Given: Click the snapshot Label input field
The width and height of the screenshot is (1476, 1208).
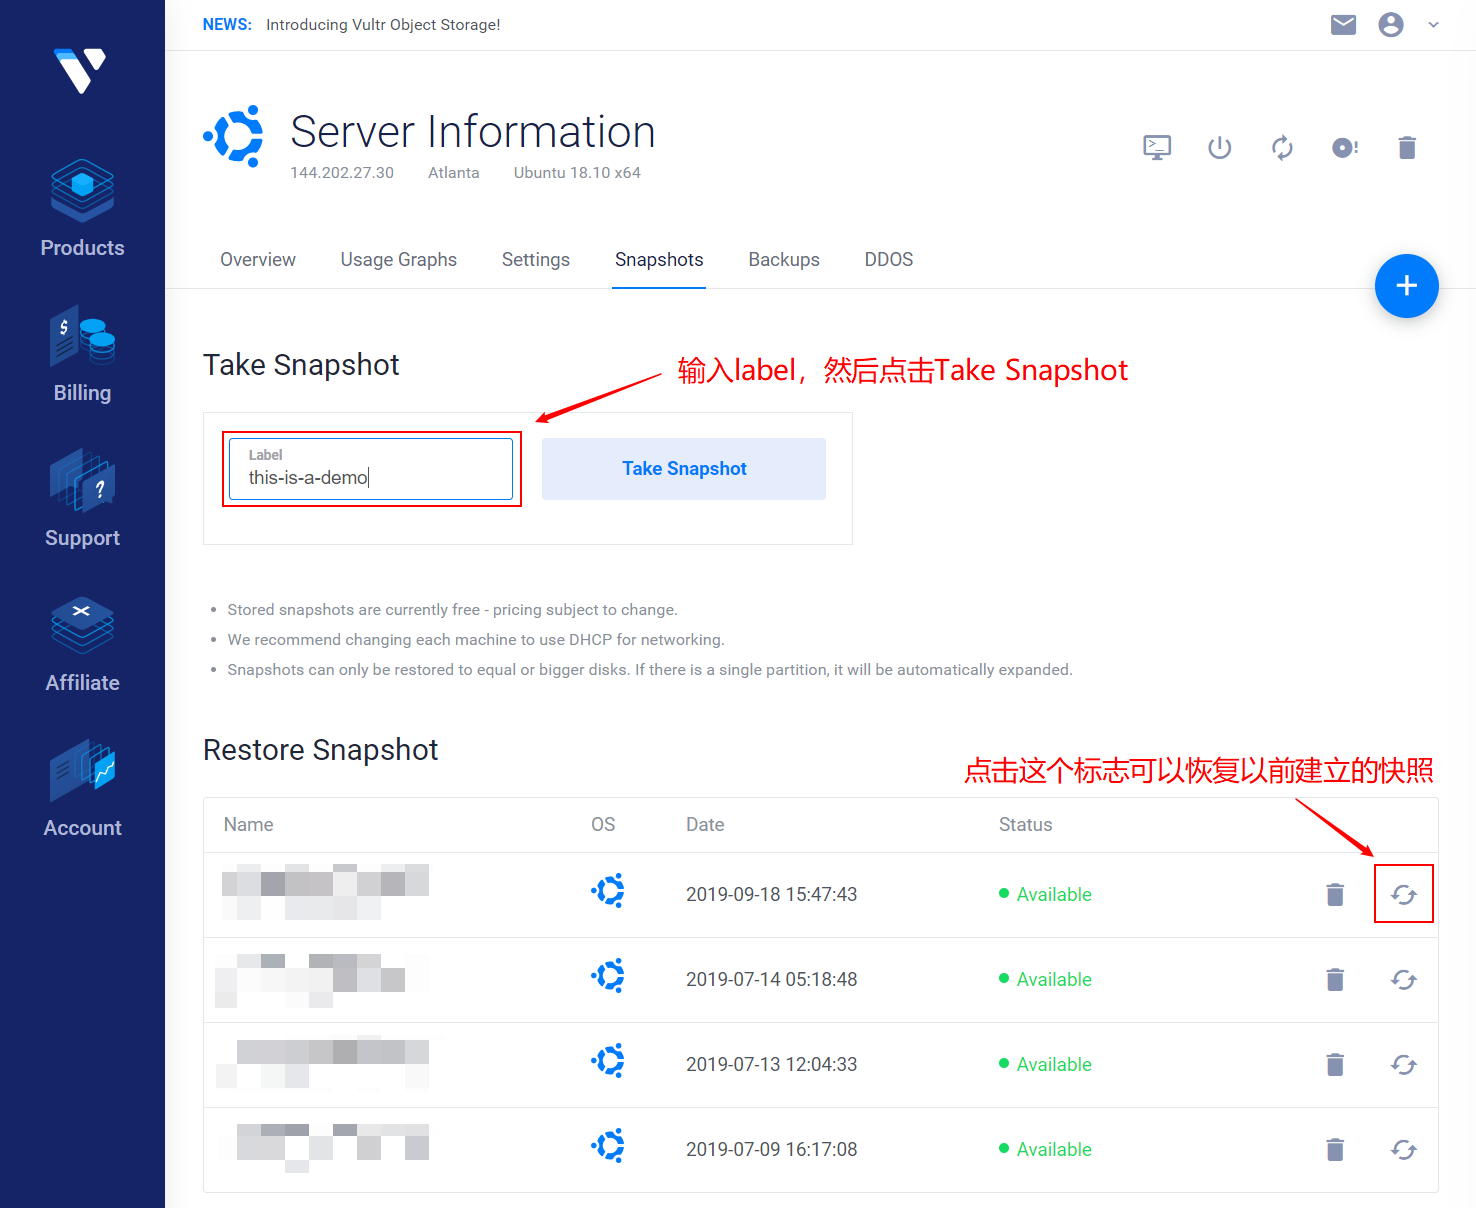Looking at the screenshot, I should click(x=370, y=477).
